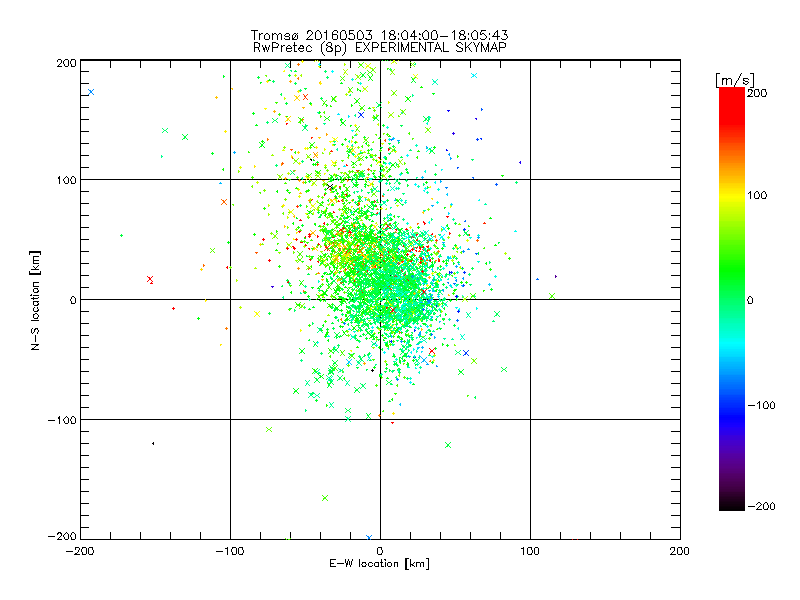This screenshot has height=600, width=800.
Task: Click the E-W axis tick label "-100"
Action: (x=230, y=551)
